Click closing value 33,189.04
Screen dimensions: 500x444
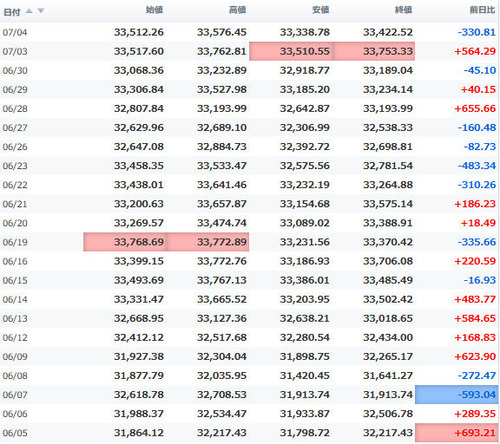pyautogui.click(x=388, y=70)
